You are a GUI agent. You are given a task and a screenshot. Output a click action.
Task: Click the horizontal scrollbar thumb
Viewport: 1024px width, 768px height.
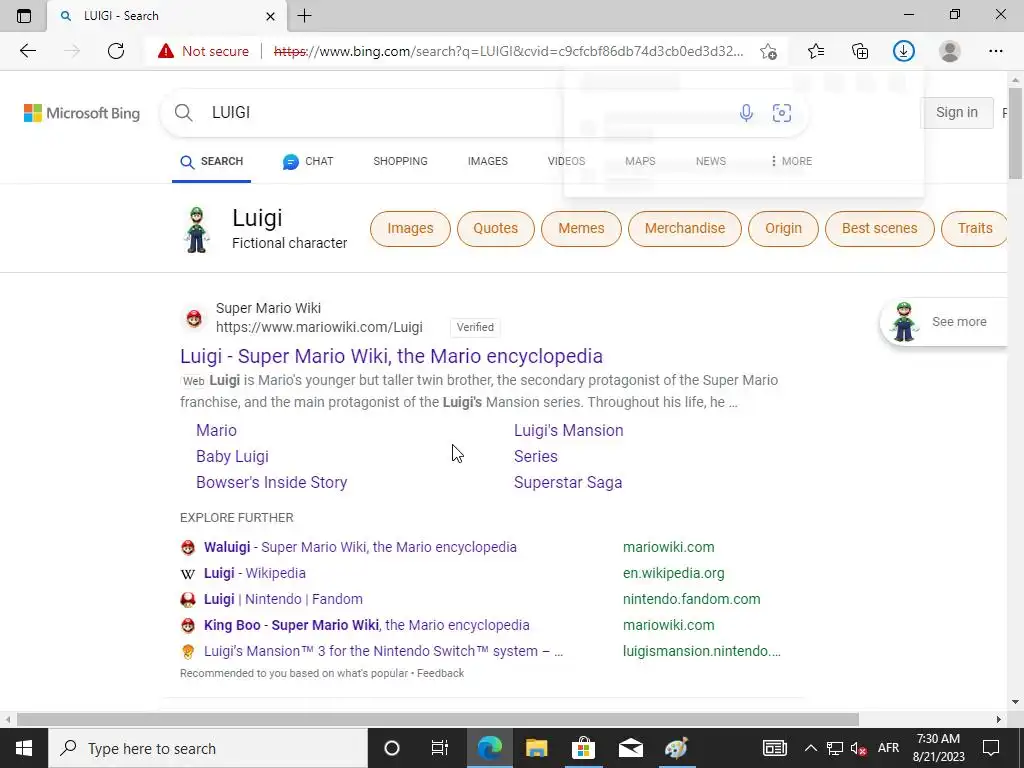[438, 719]
